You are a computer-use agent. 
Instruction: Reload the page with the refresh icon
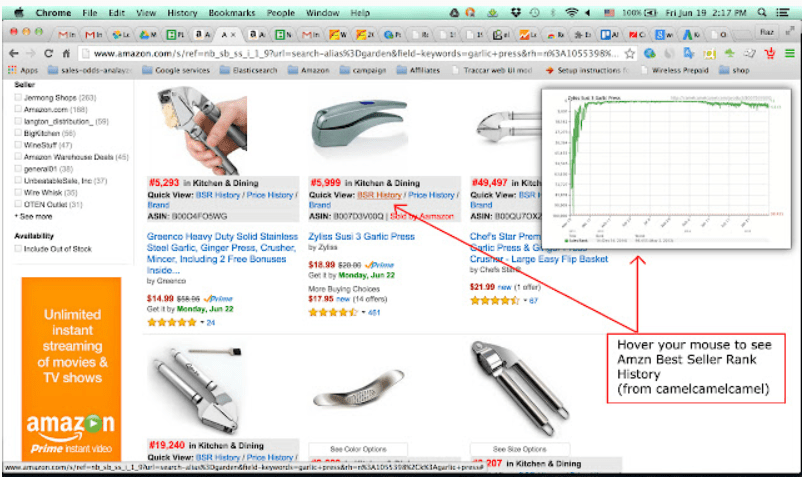tap(49, 53)
